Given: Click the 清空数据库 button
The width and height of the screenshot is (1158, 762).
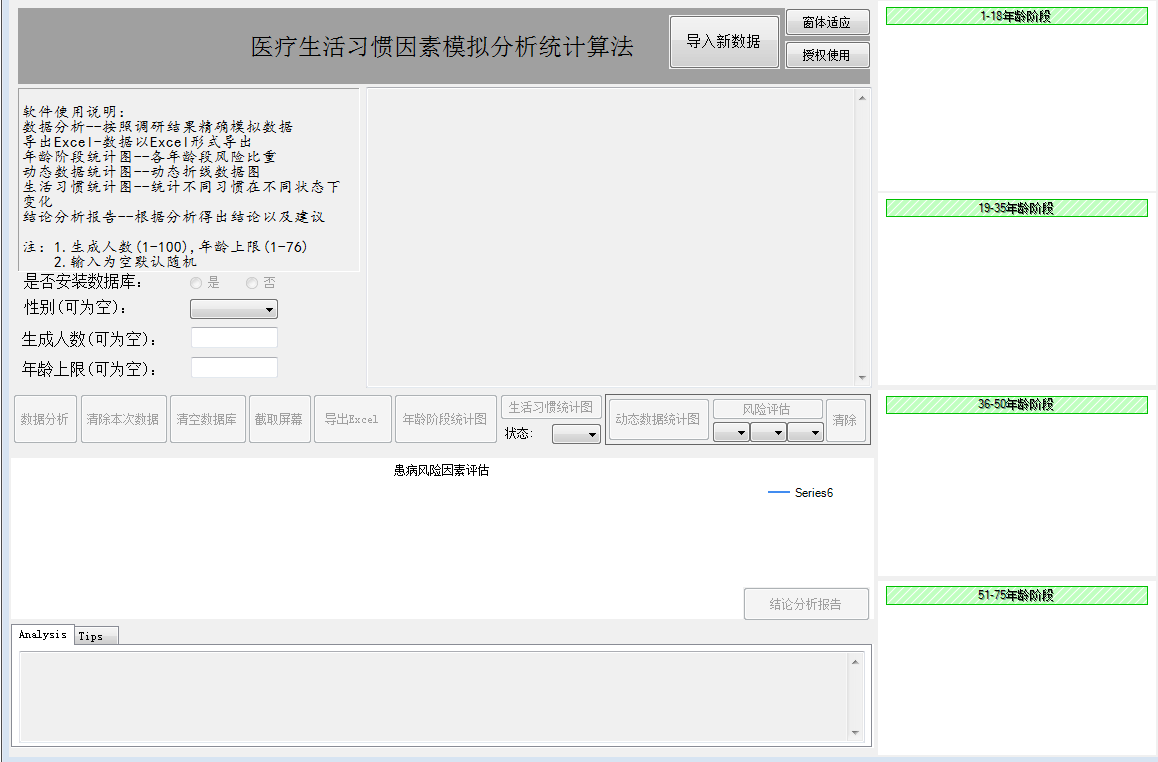Looking at the screenshot, I should click(208, 419).
